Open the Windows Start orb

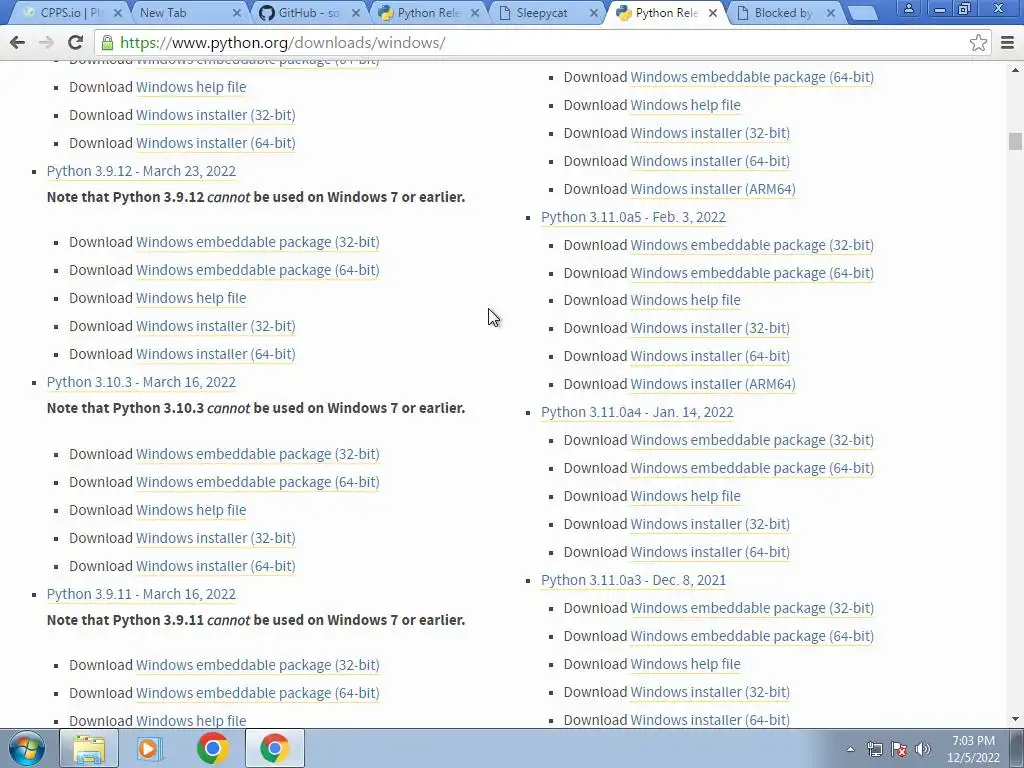(x=26, y=748)
